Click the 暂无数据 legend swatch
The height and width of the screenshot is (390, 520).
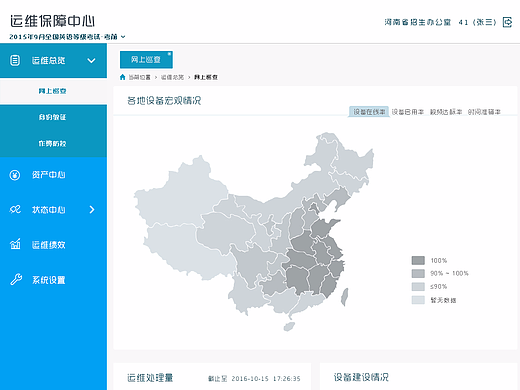(x=418, y=300)
